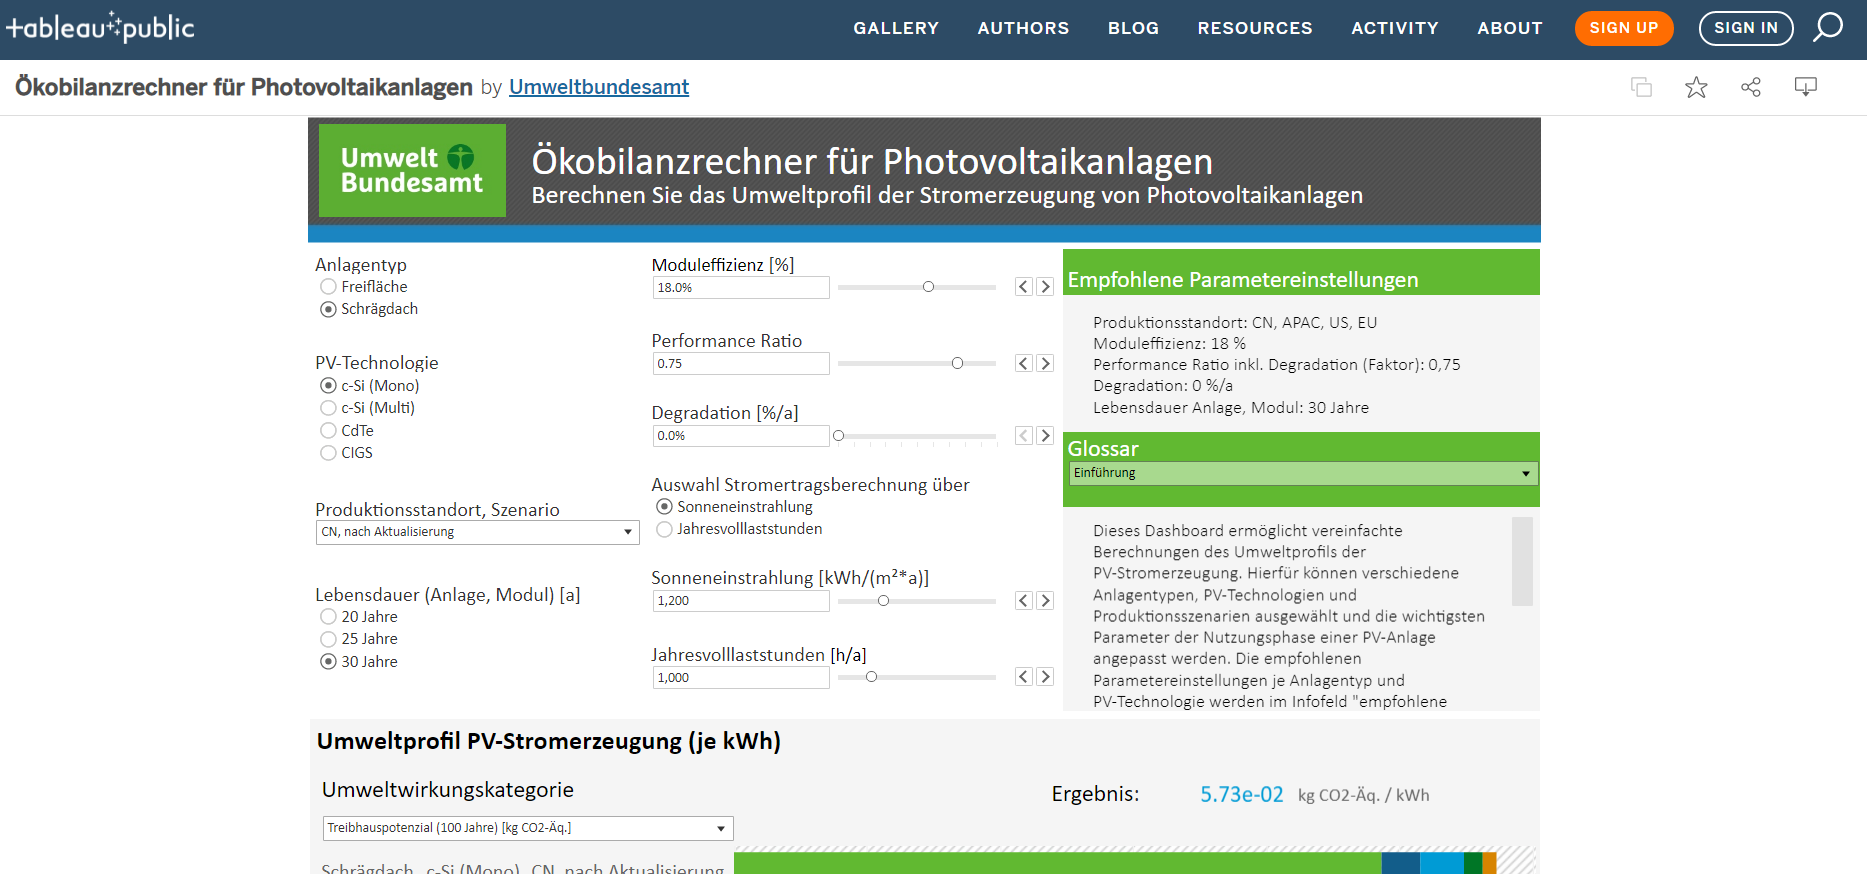Go to the Resources menu
This screenshot has width=1867, height=874.
point(1254,28)
